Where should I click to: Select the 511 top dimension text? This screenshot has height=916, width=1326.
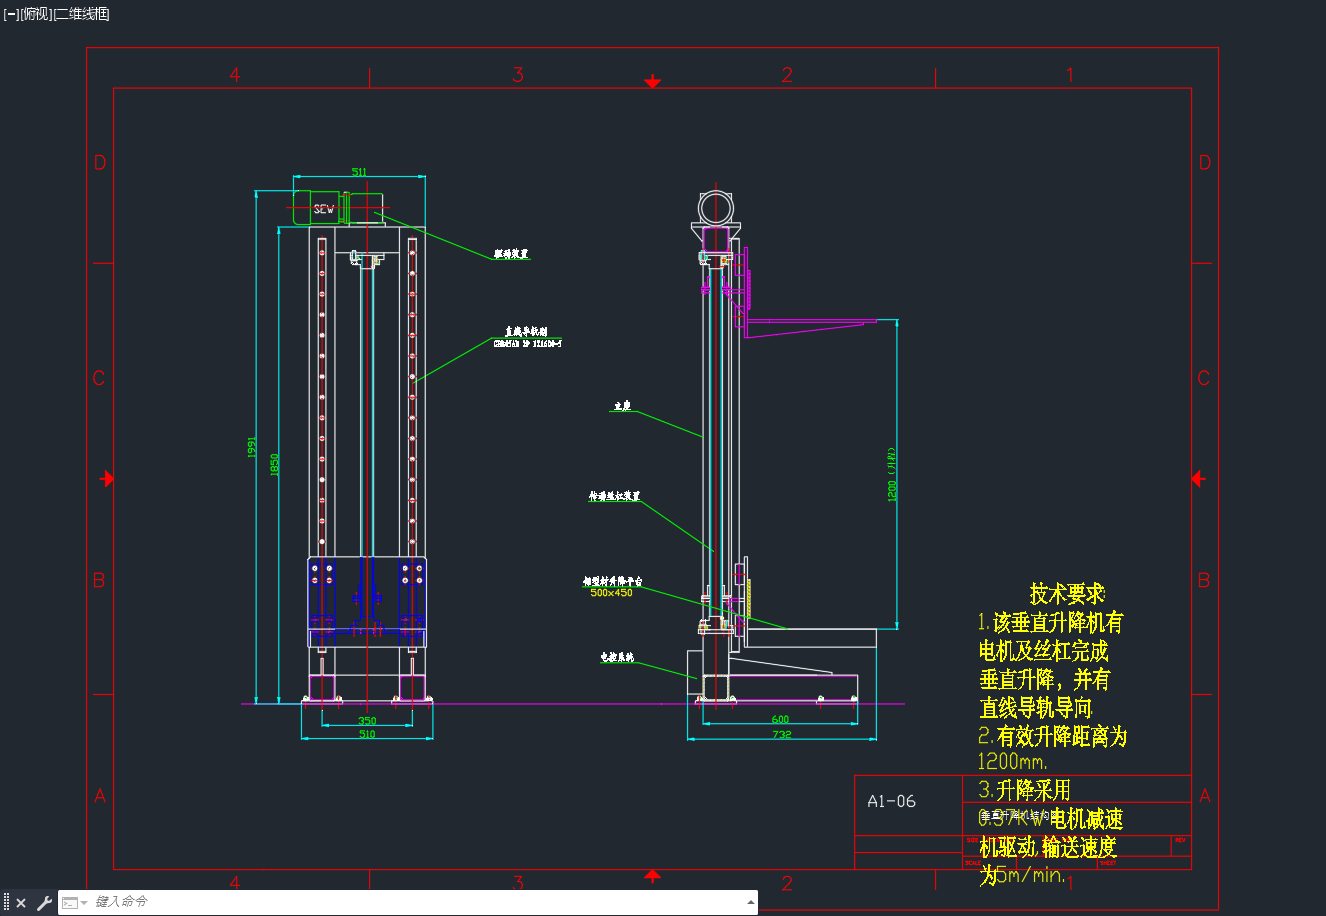click(359, 172)
